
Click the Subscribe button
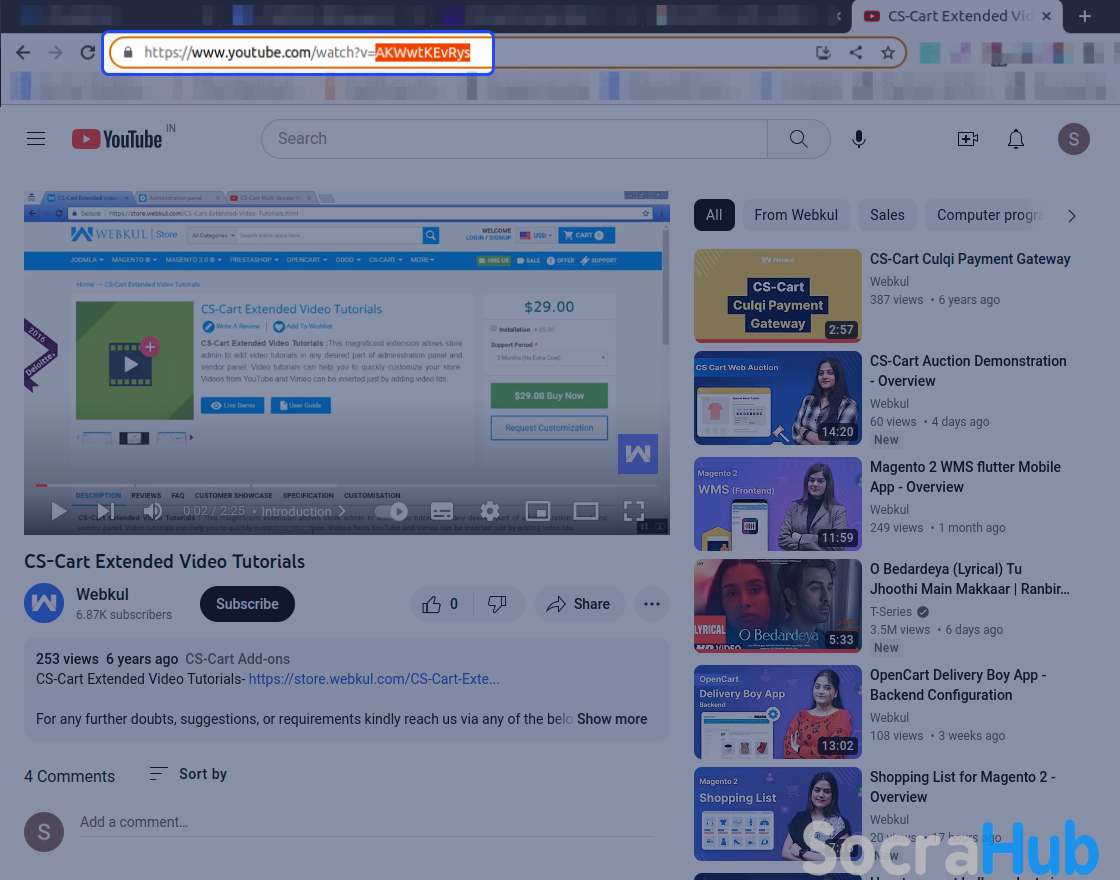[247, 604]
